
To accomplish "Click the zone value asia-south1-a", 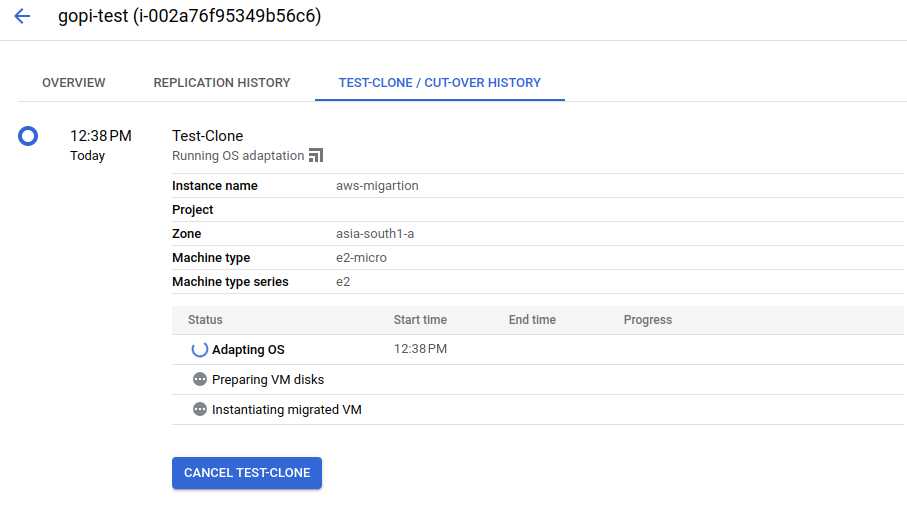I will [375, 234].
